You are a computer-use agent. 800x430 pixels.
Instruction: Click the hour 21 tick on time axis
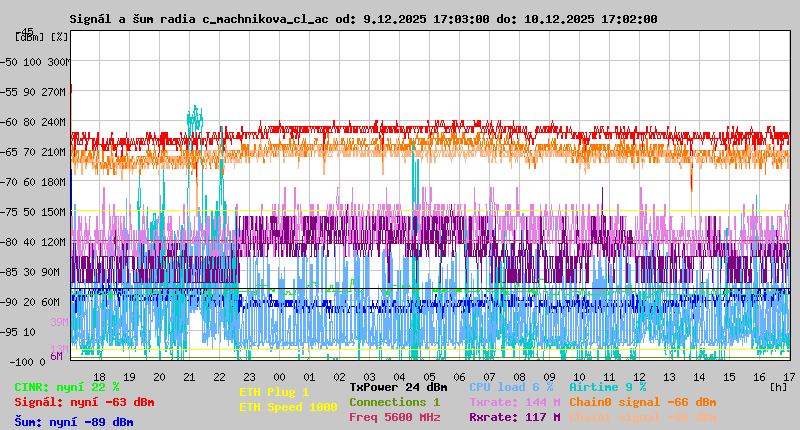189,376
